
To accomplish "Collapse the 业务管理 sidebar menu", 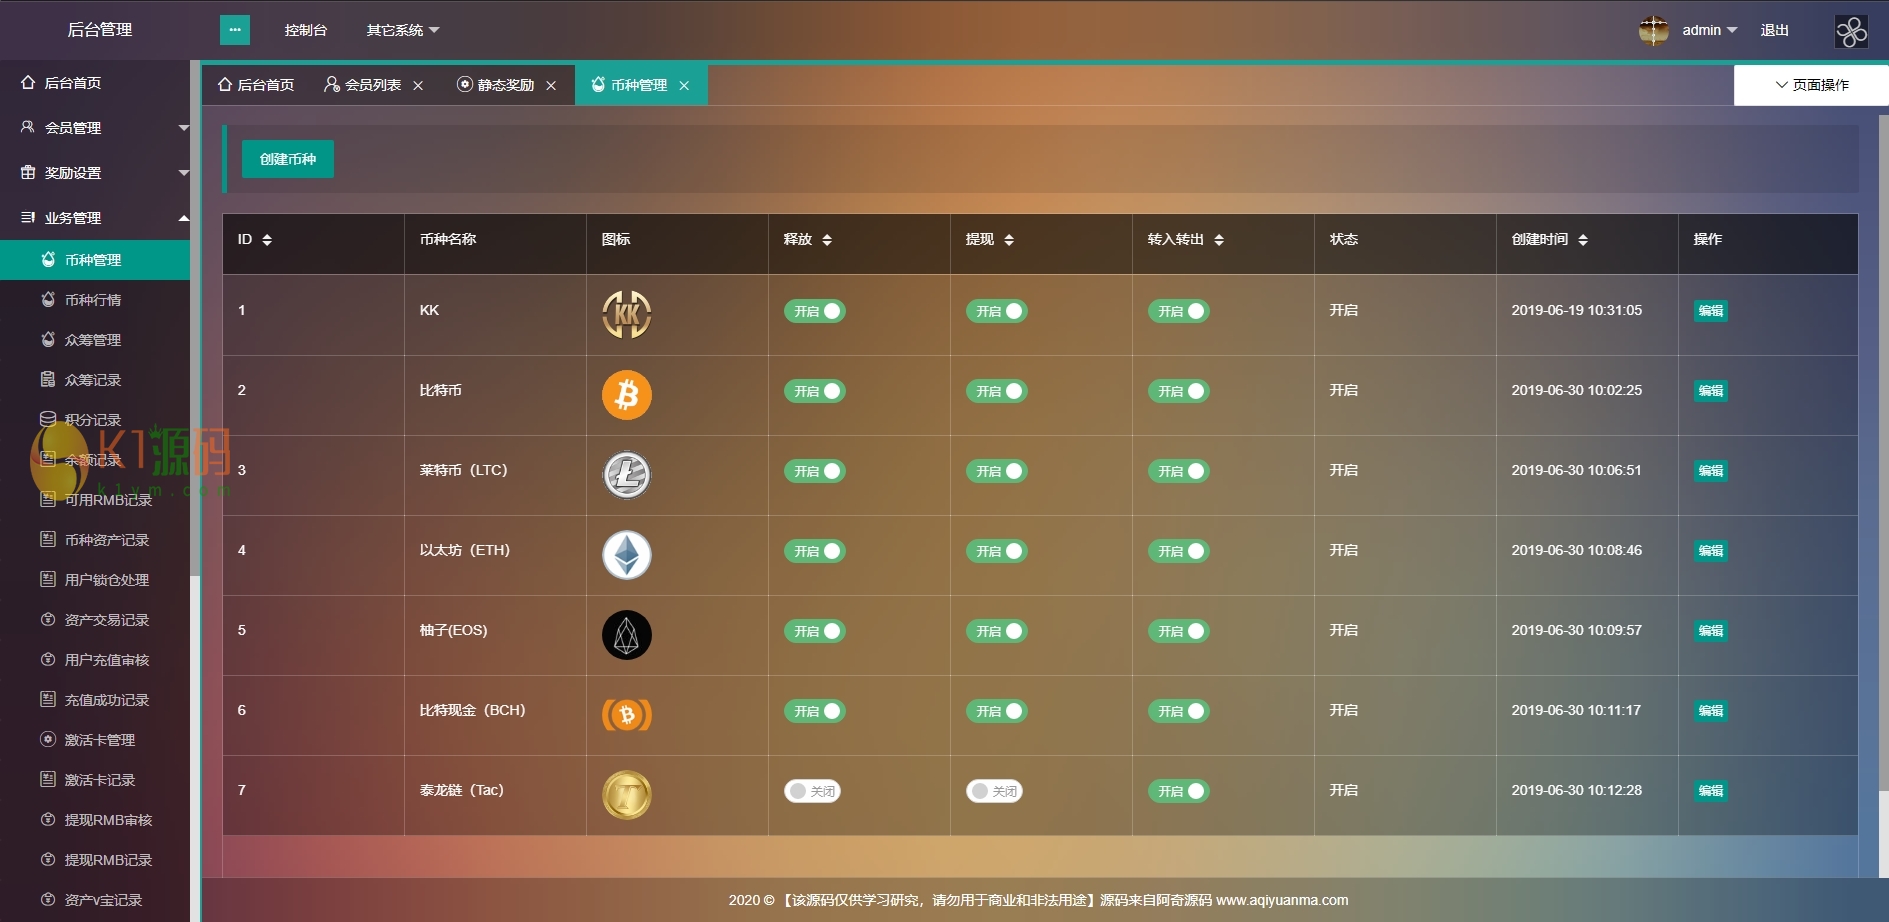I will tap(95, 217).
